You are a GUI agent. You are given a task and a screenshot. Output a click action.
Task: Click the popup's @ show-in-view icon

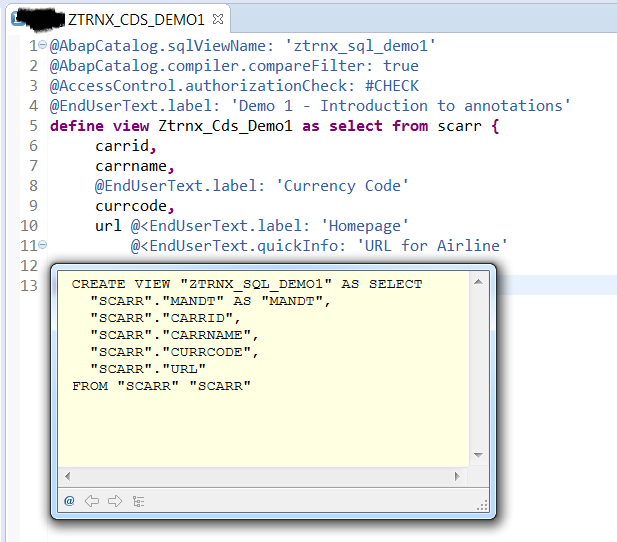69,501
